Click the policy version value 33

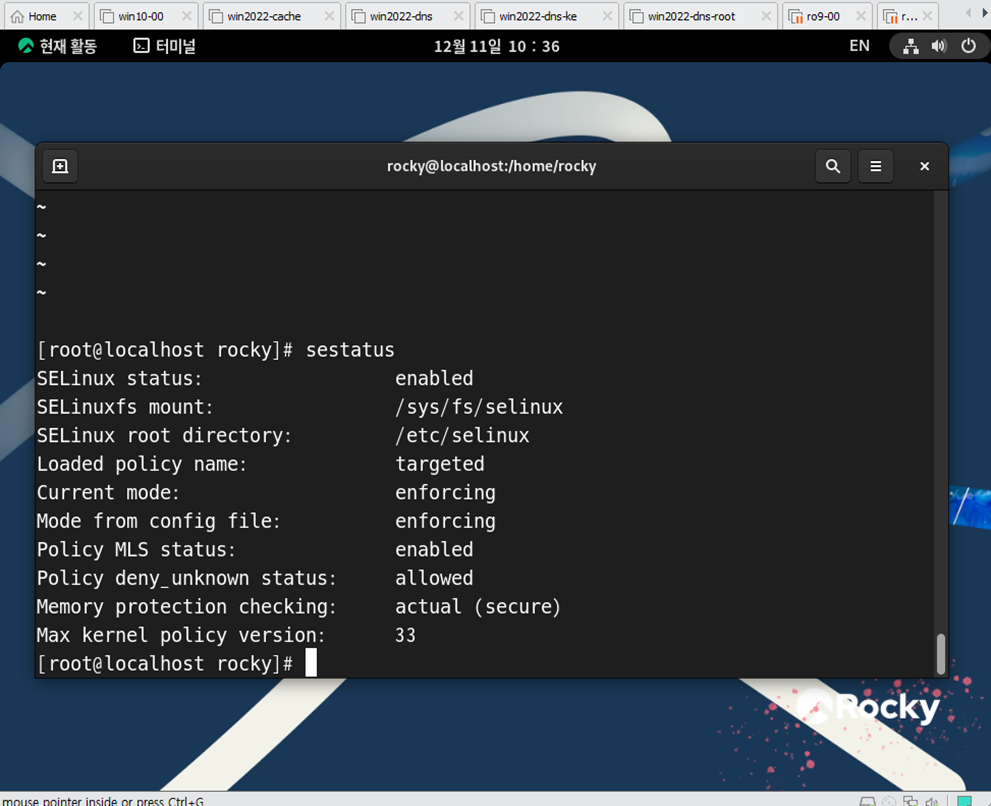[406, 635]
